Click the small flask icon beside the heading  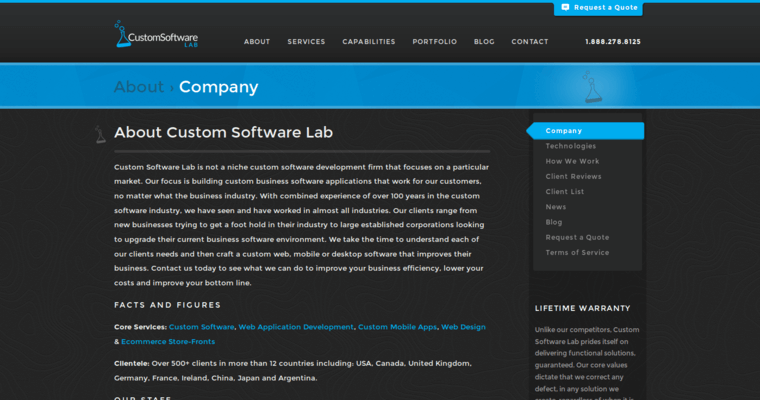pos(100,133)
